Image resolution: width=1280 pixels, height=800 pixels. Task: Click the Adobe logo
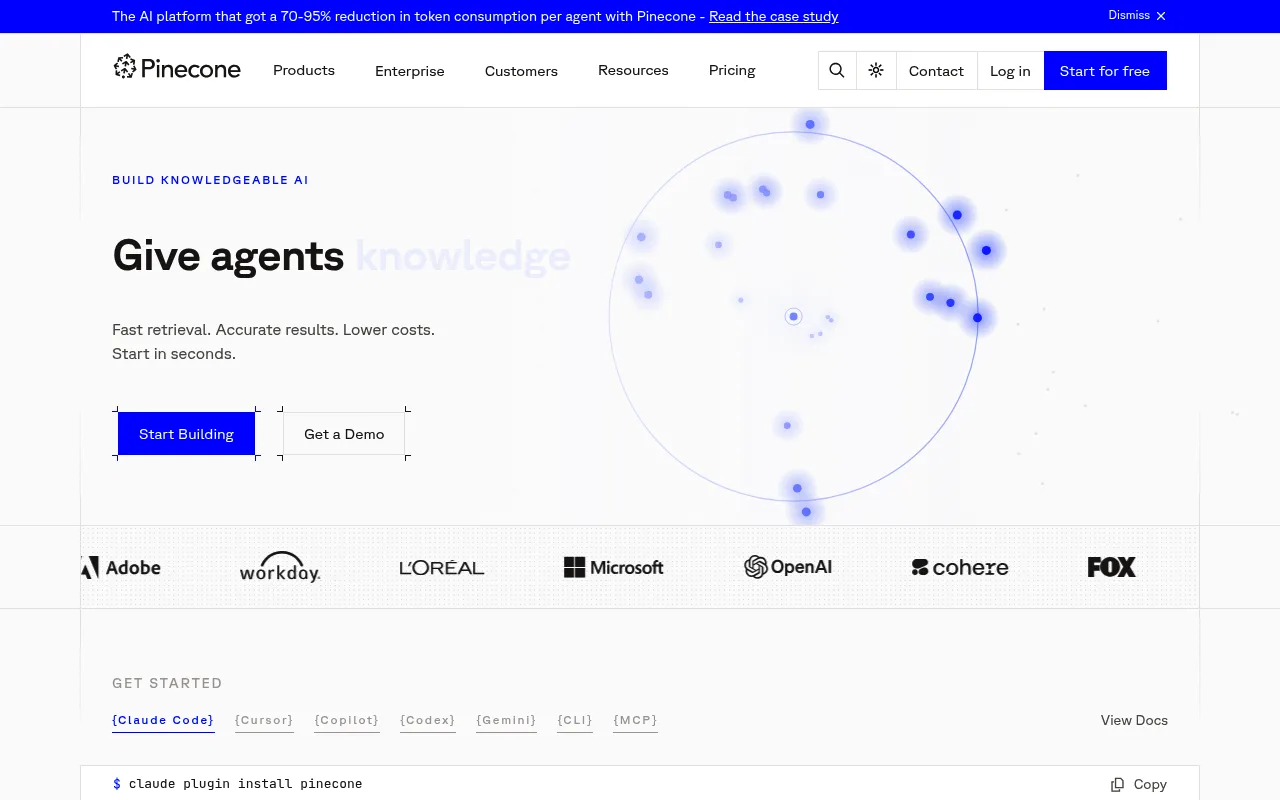pos(120,567)
